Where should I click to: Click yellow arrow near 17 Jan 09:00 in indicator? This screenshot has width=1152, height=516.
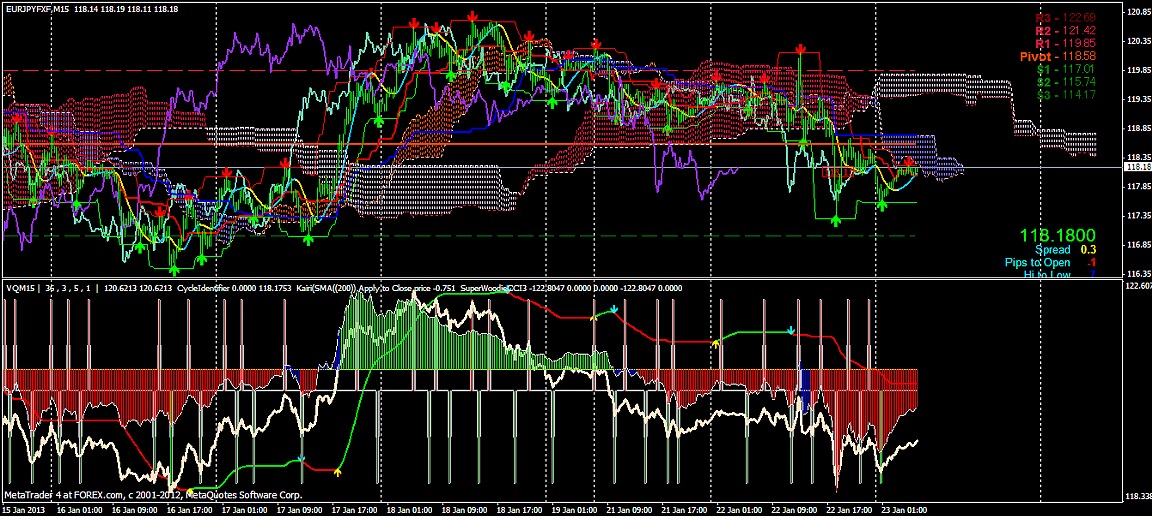click(337, 469)
